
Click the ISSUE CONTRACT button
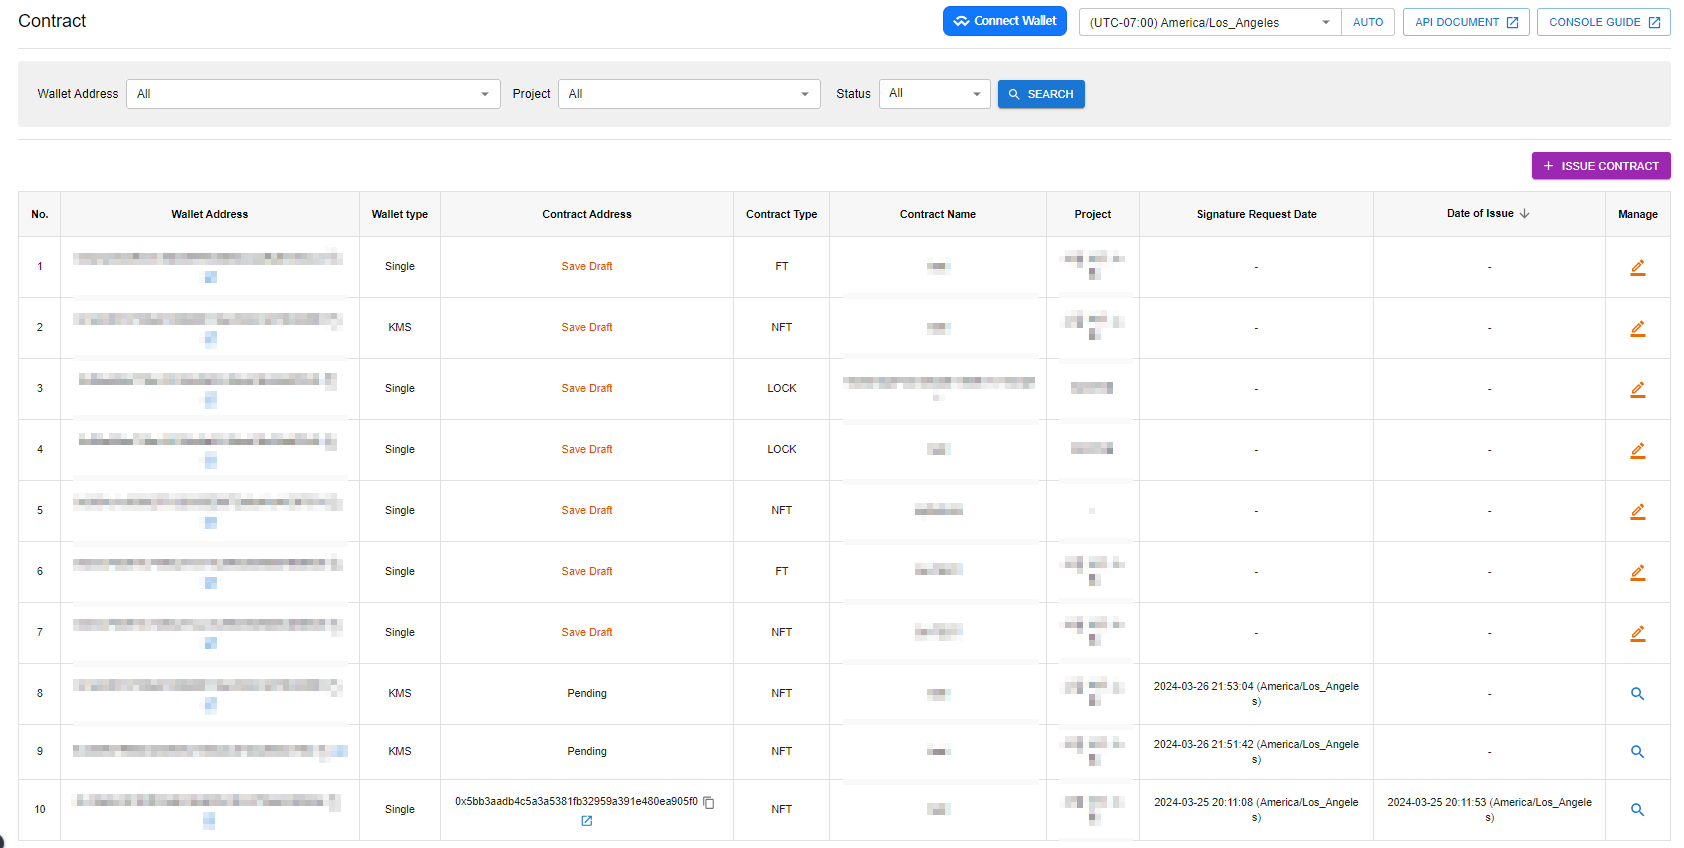click(x=1601, y=166)
